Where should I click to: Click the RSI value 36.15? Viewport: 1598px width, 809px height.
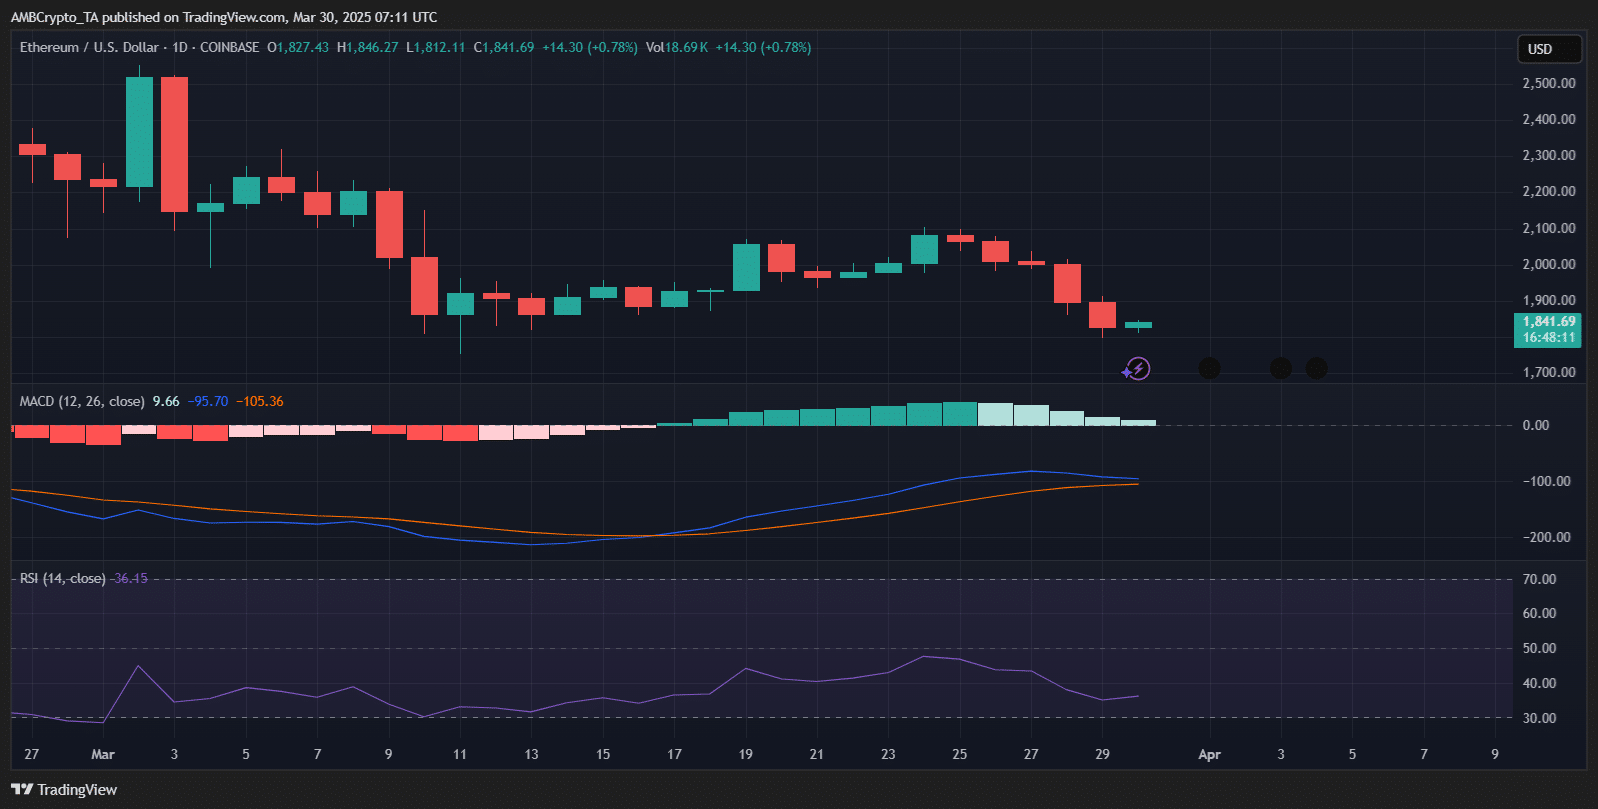[130, 578]
